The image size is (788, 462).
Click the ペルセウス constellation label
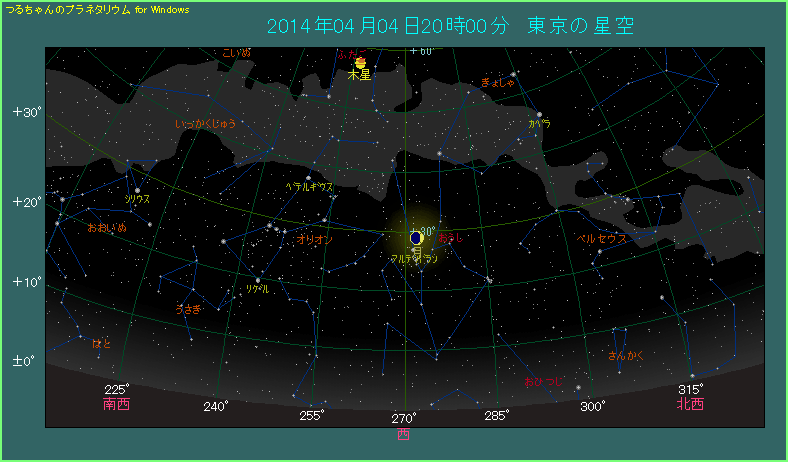click(601, 239)
